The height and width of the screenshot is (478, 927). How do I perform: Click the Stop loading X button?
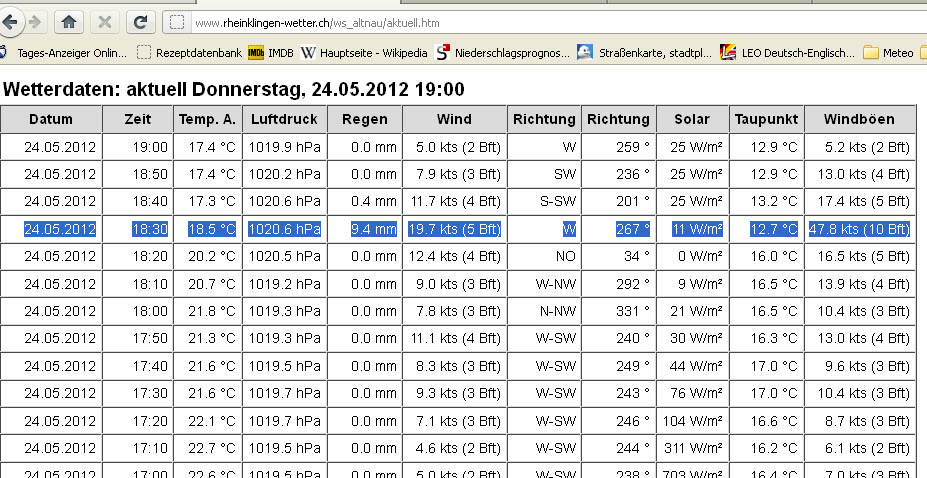[x=105, y=22]
